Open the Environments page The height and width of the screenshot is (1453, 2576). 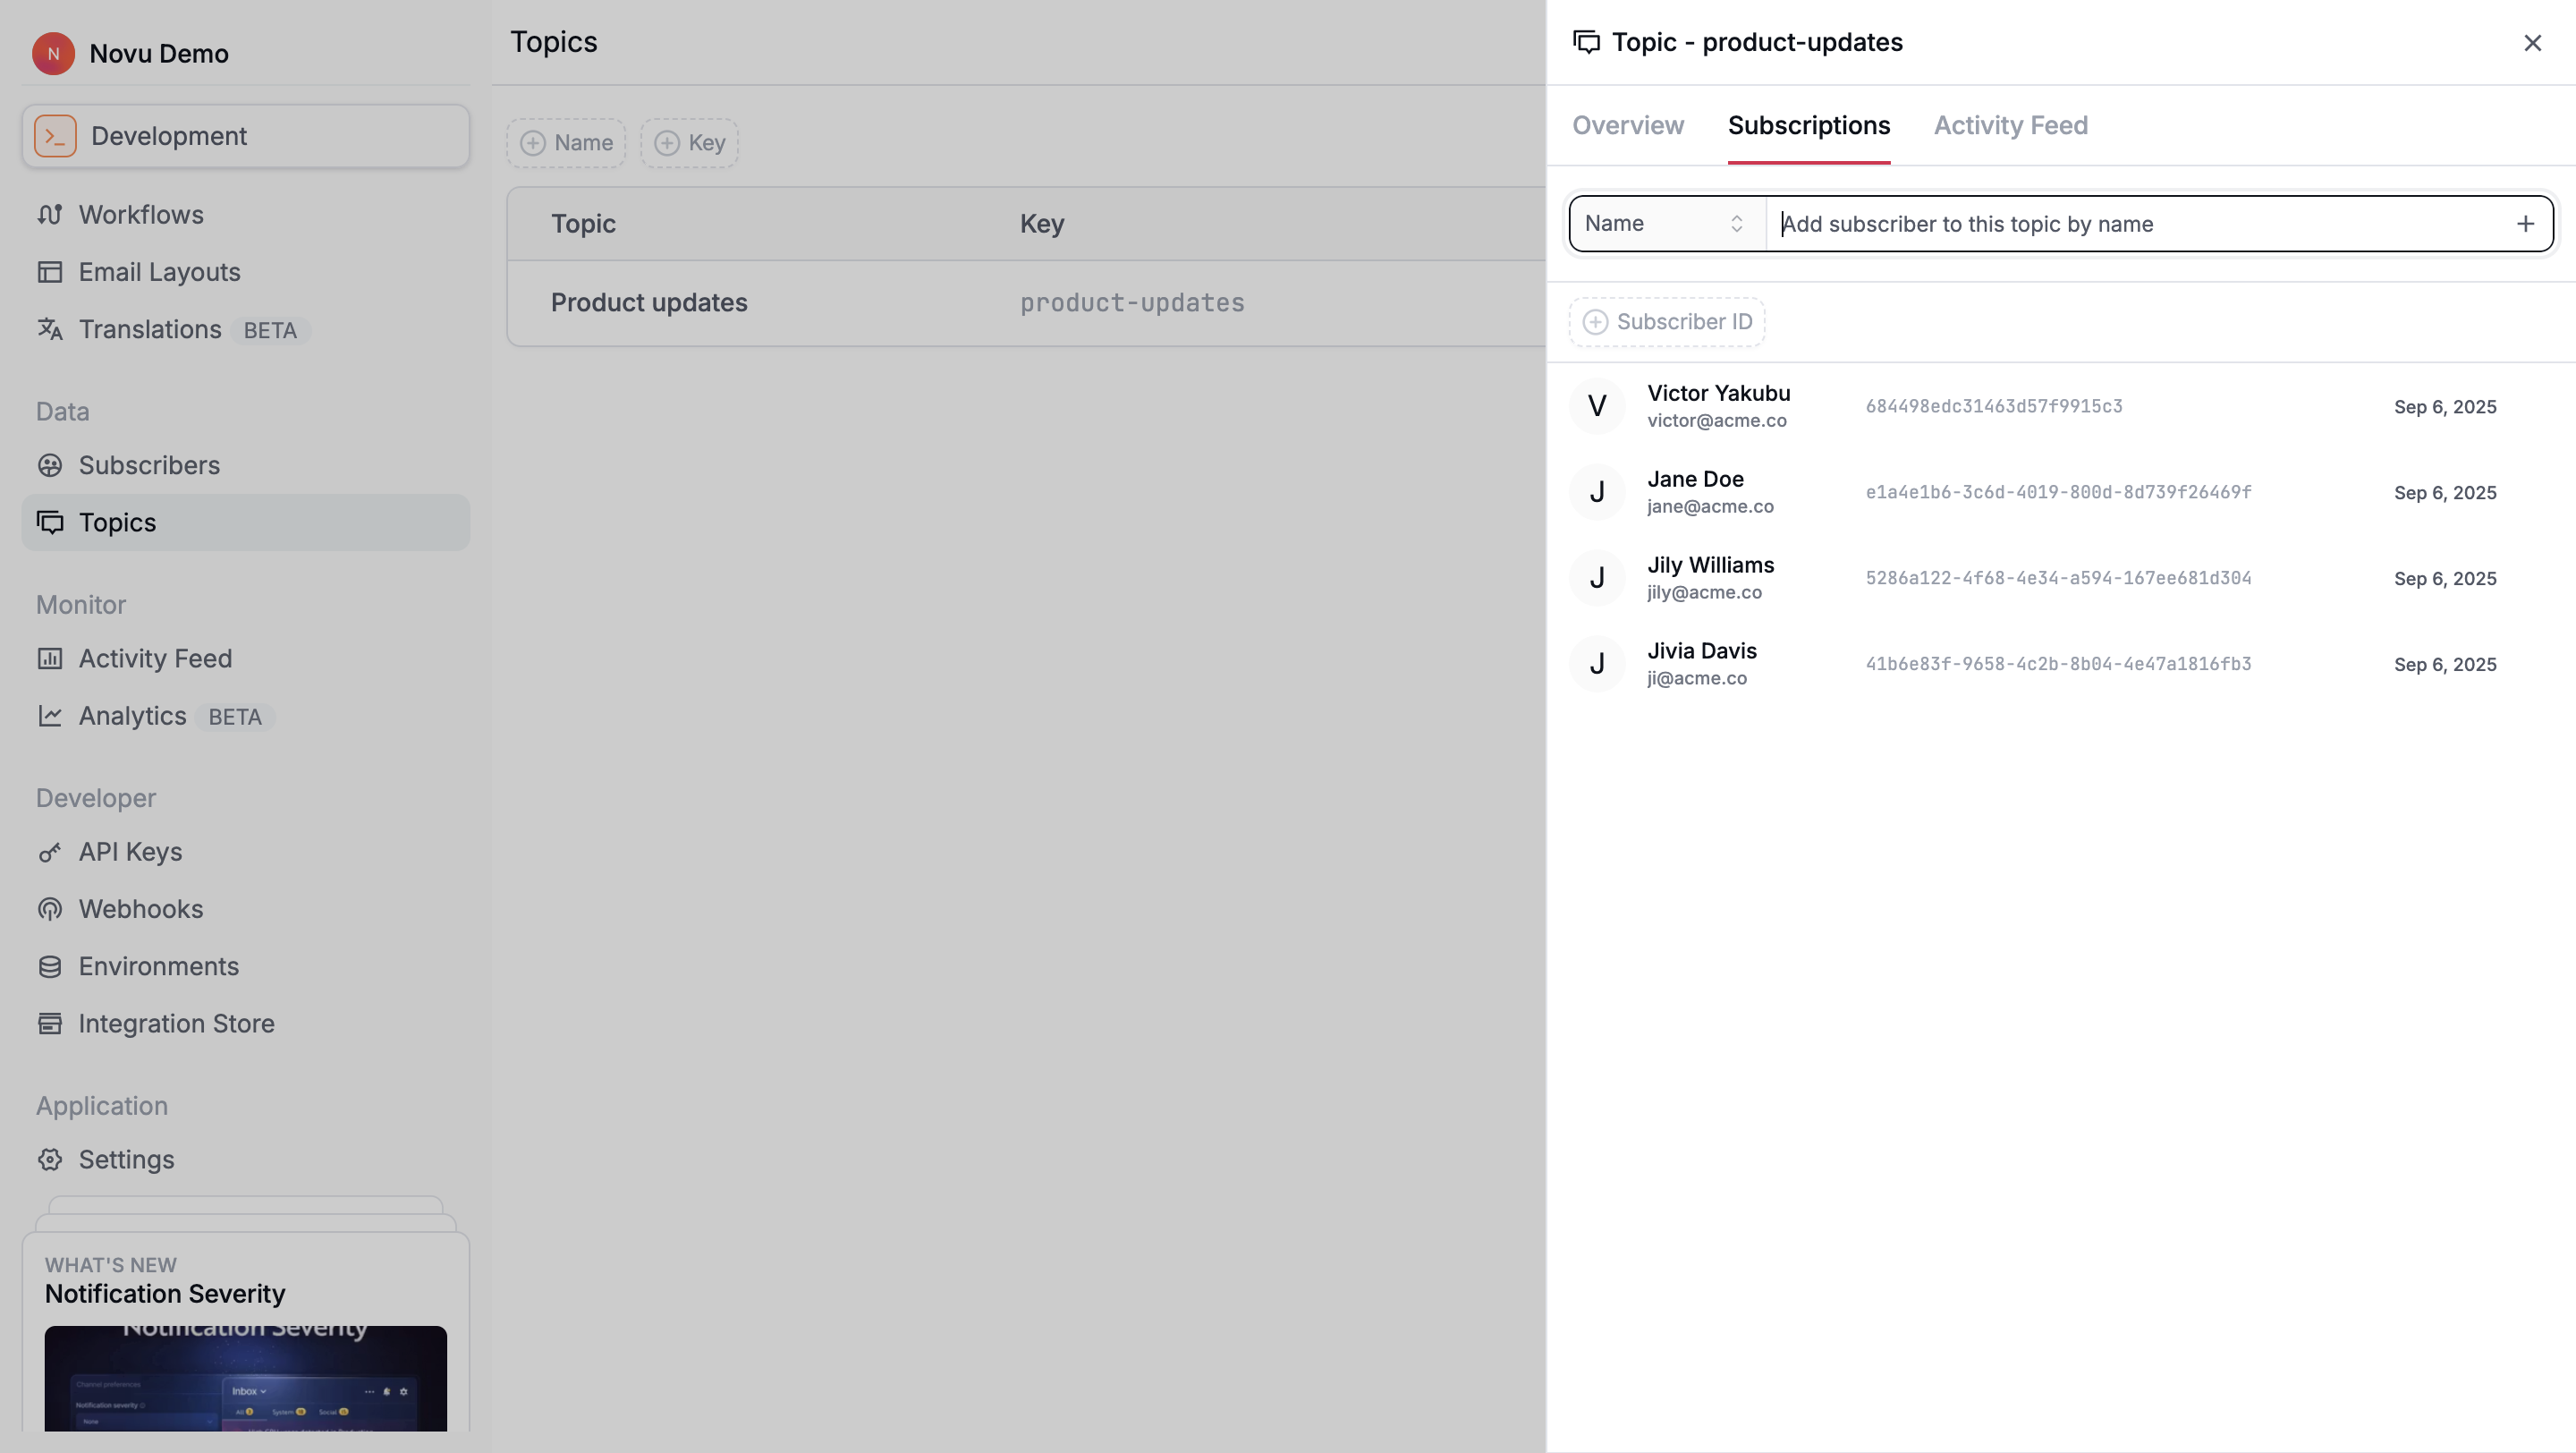tap(158, 966)
